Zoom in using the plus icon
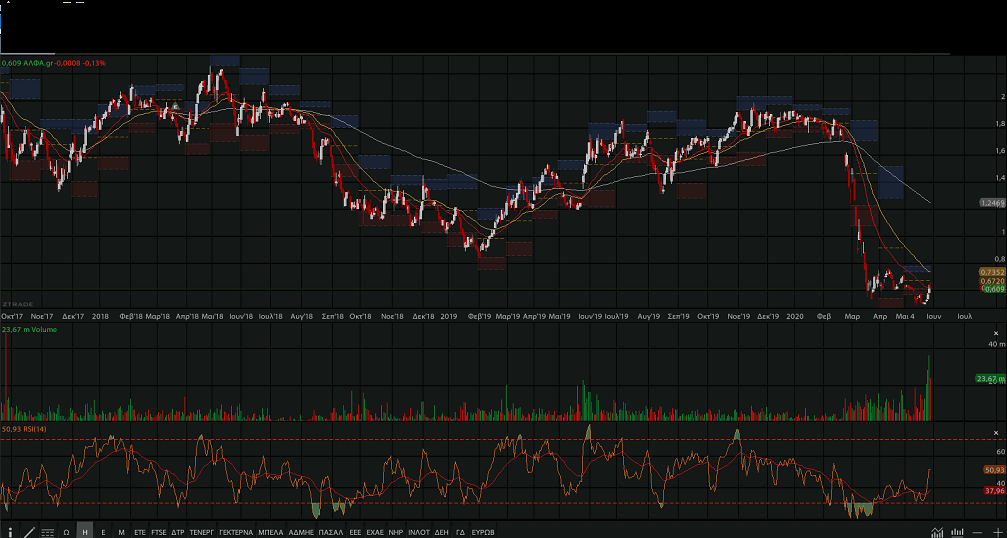Screen dimensions: 1007x538 click(997, 531)
